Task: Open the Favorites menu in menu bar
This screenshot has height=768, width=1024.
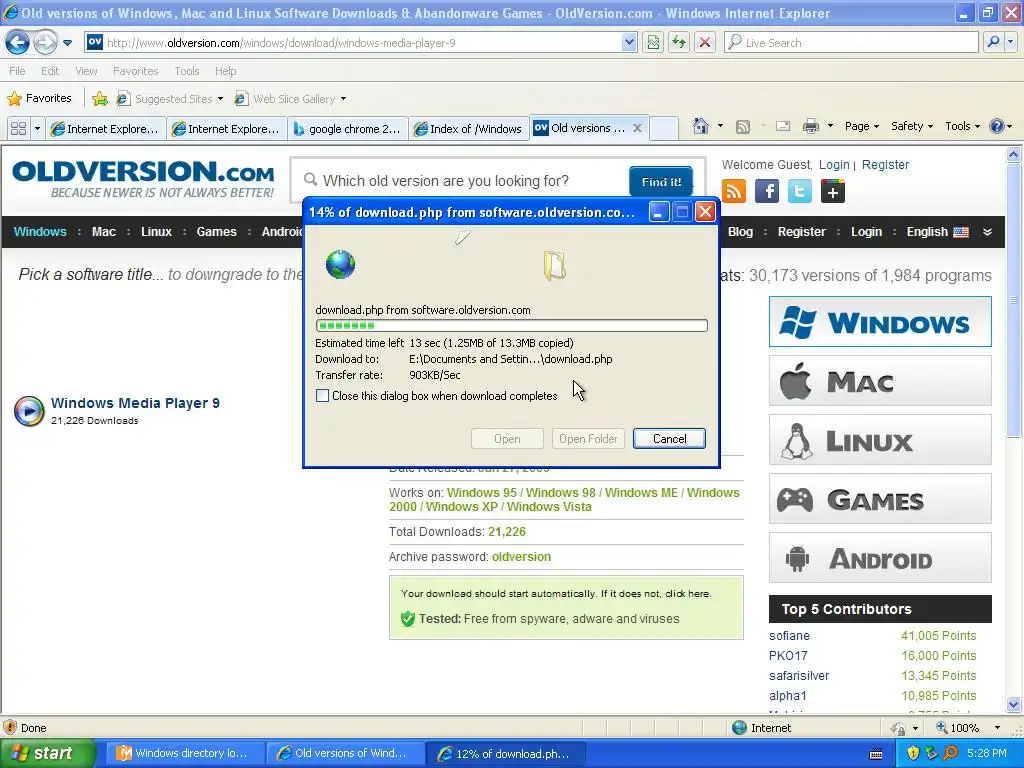Action: tap(135, 71)
